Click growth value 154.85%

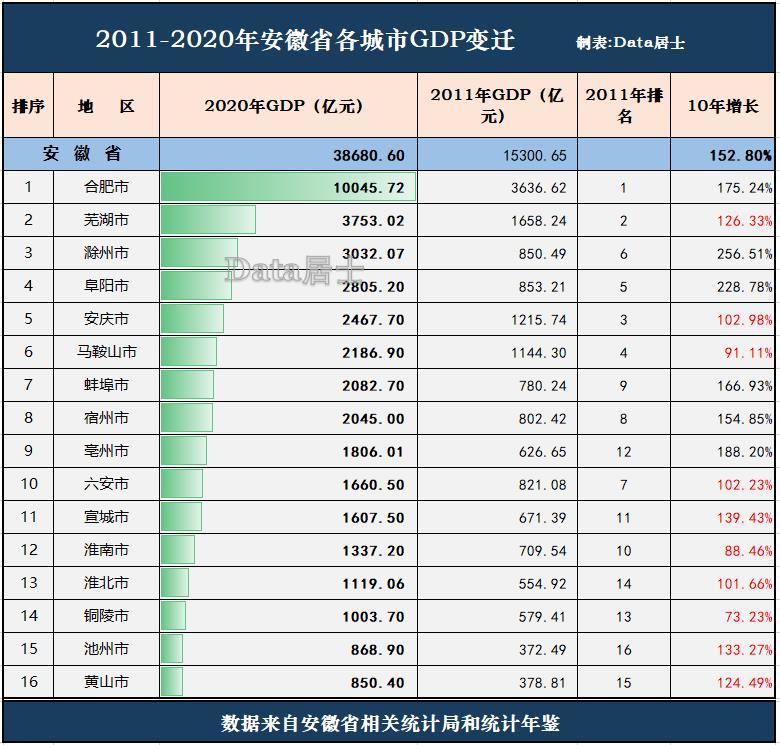pyautogui.click(x=745, y=419)
